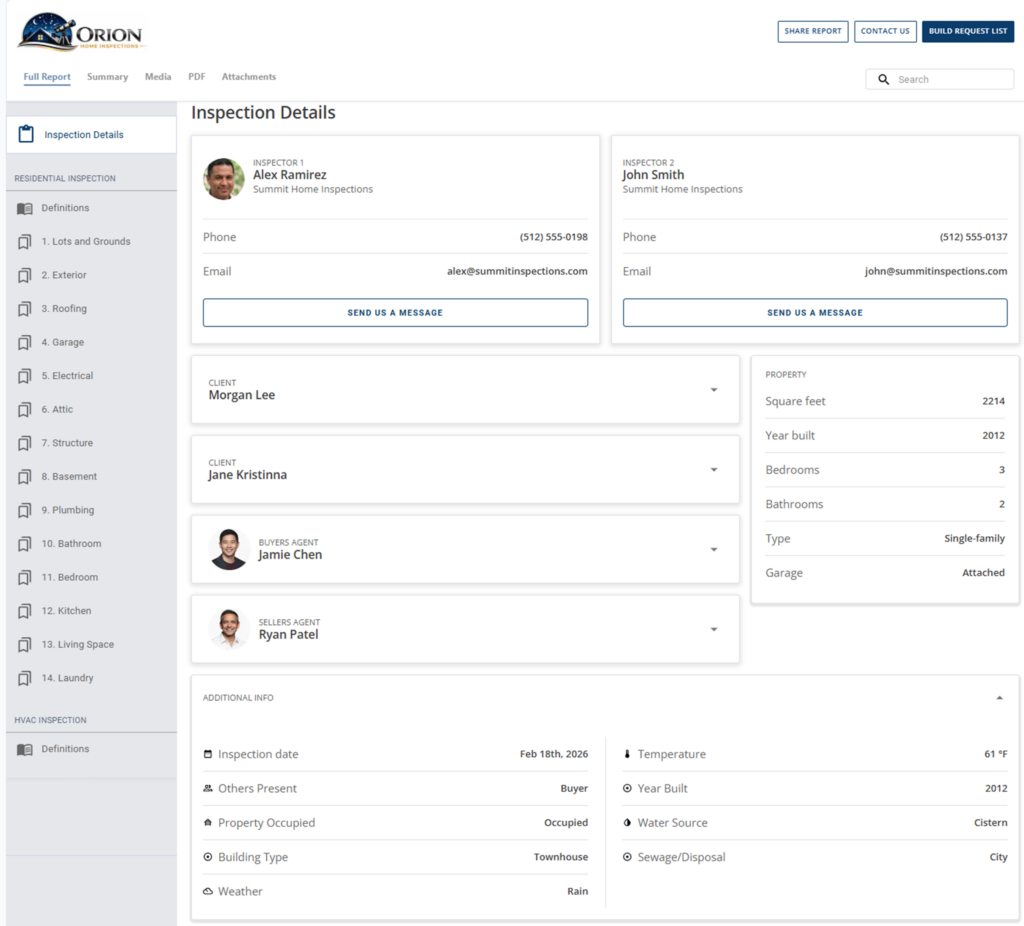Click the Definitions book icon under Residential Inspection
Viewport: 1024px width, 926px height.
[23, 207]
